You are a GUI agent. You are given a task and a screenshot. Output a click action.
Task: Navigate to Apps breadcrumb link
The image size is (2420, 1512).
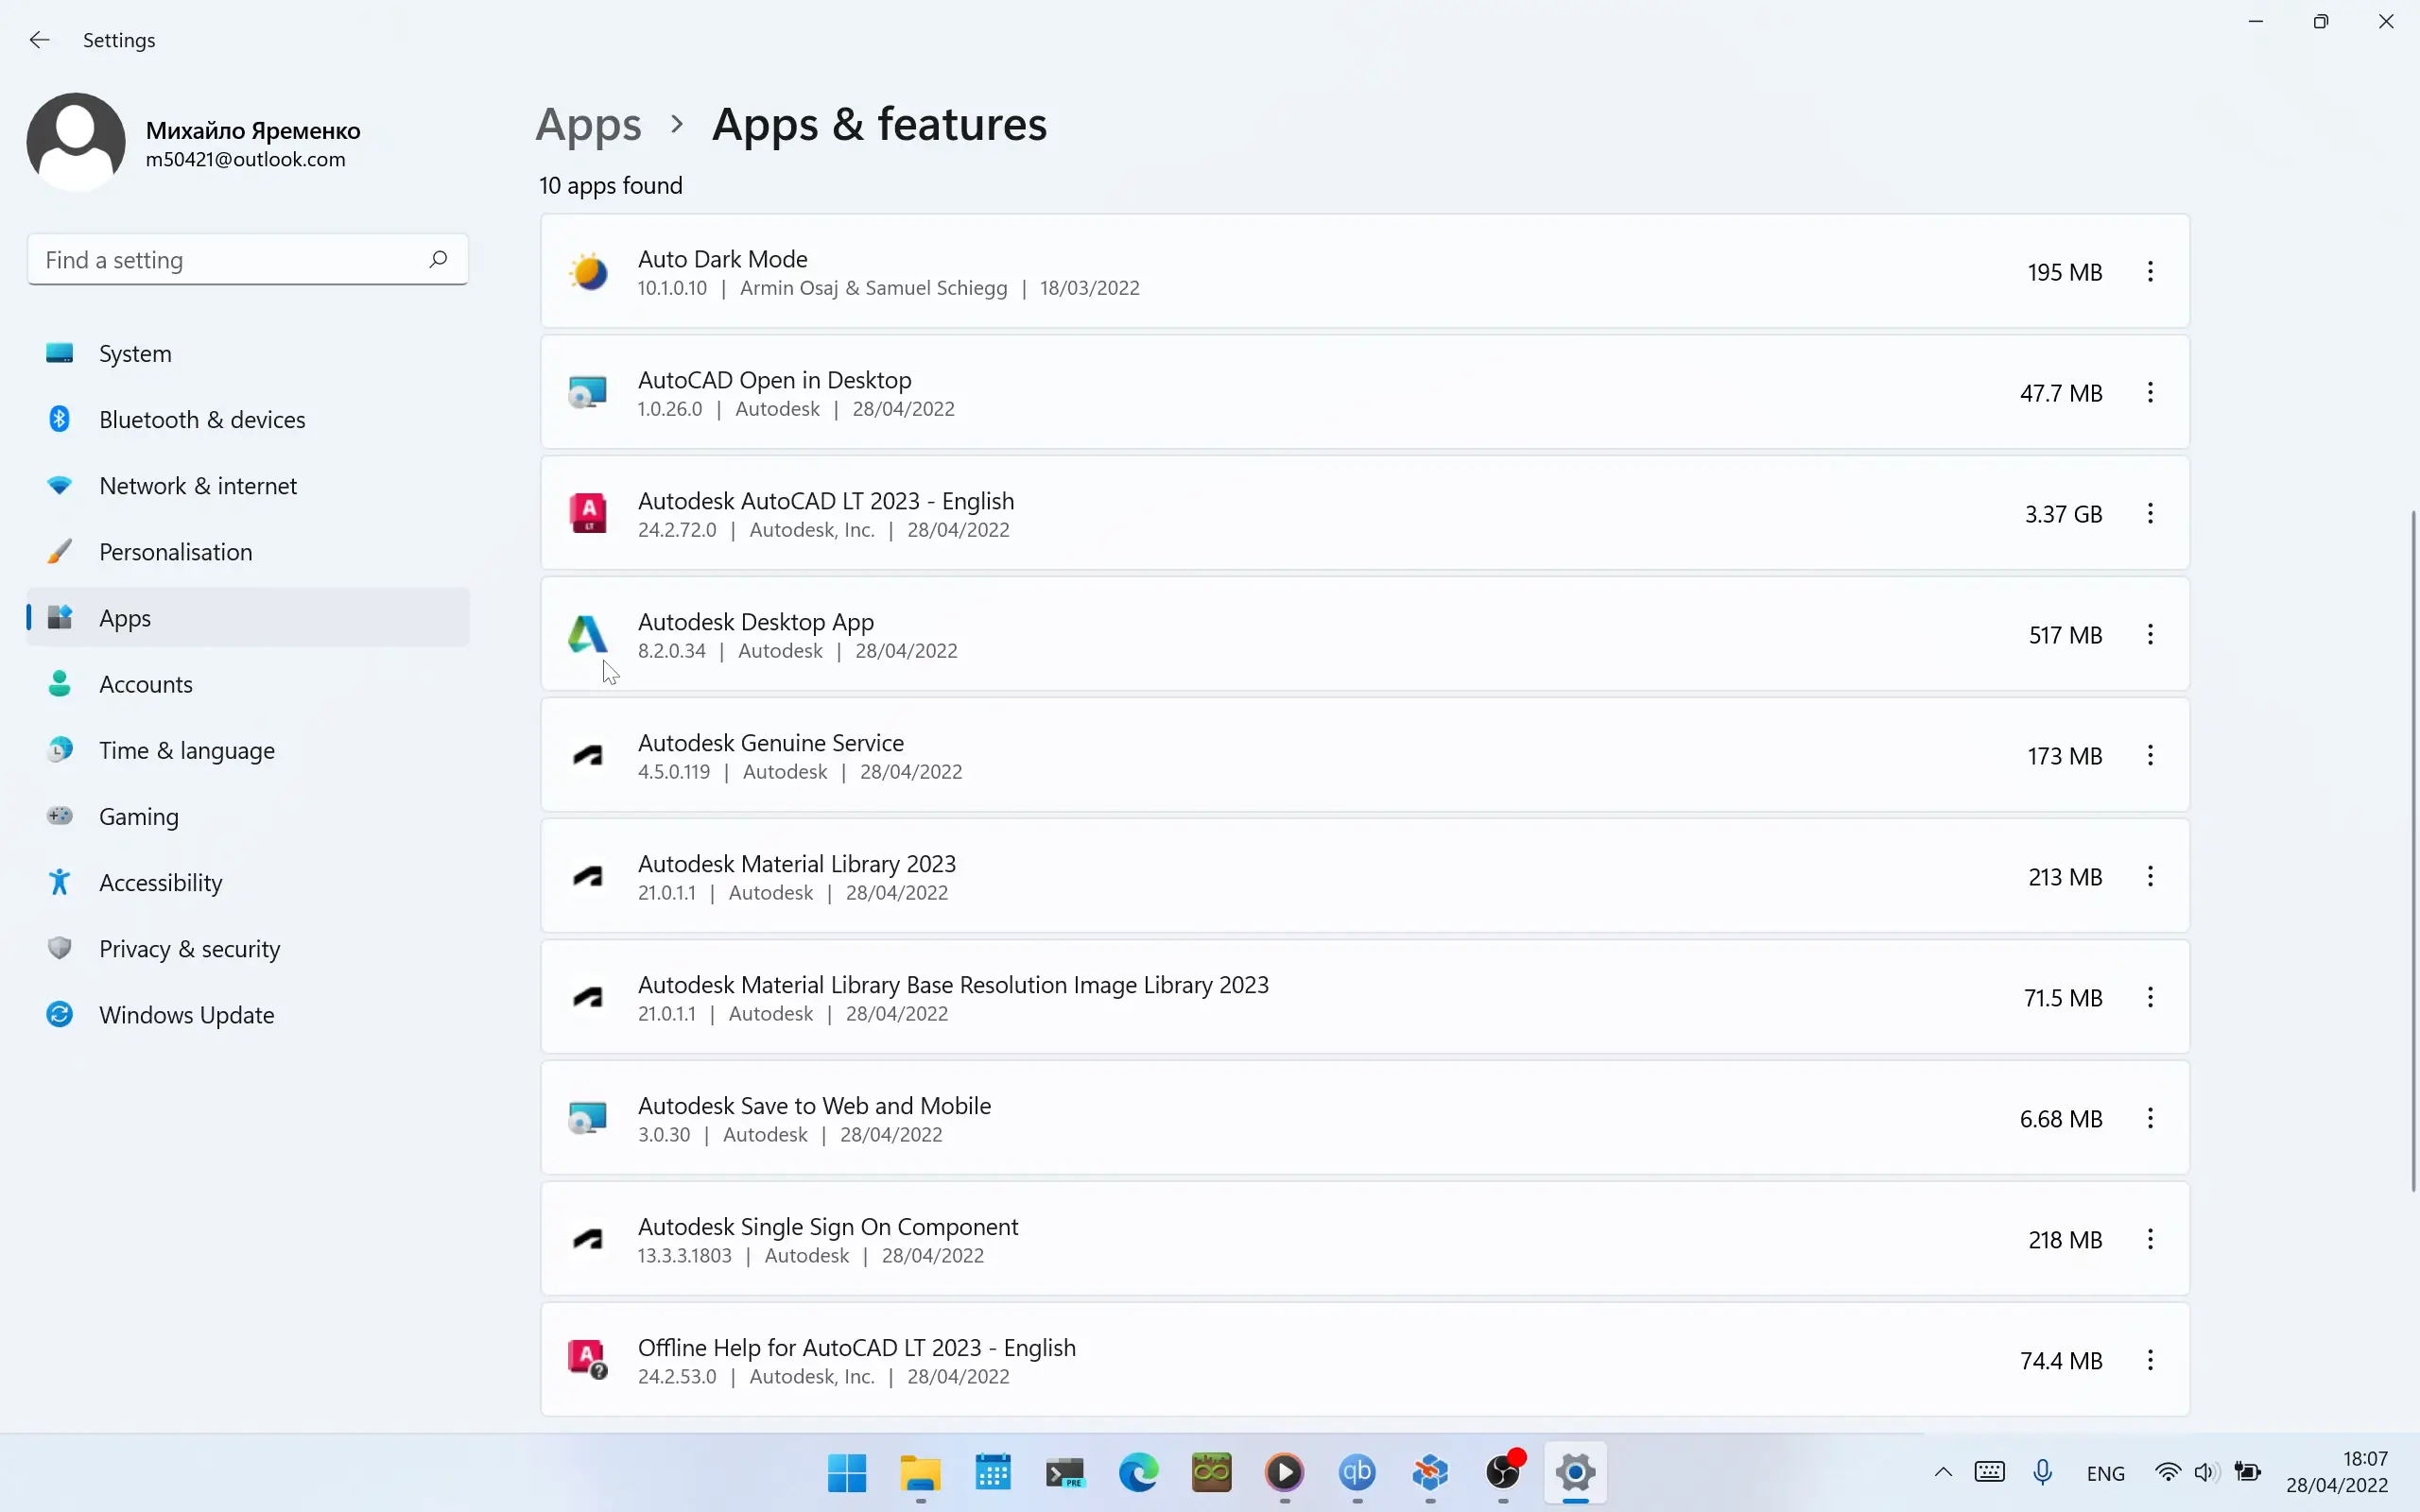point(588,125)
